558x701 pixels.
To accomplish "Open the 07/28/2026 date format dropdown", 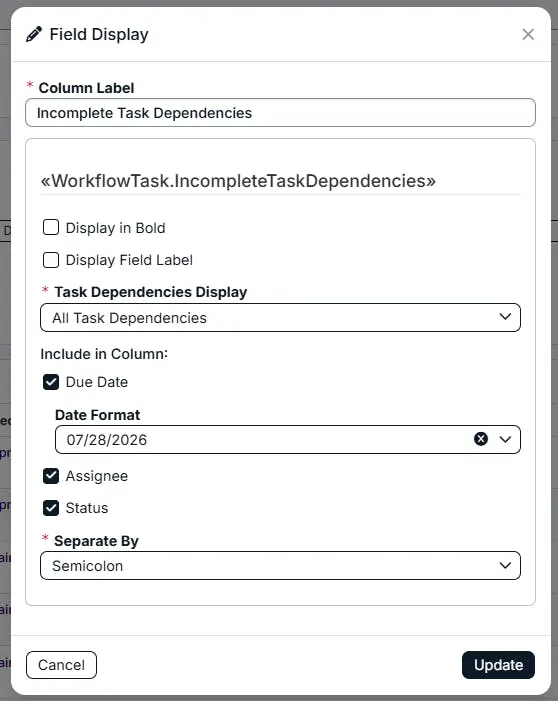I will click(287, 439).
